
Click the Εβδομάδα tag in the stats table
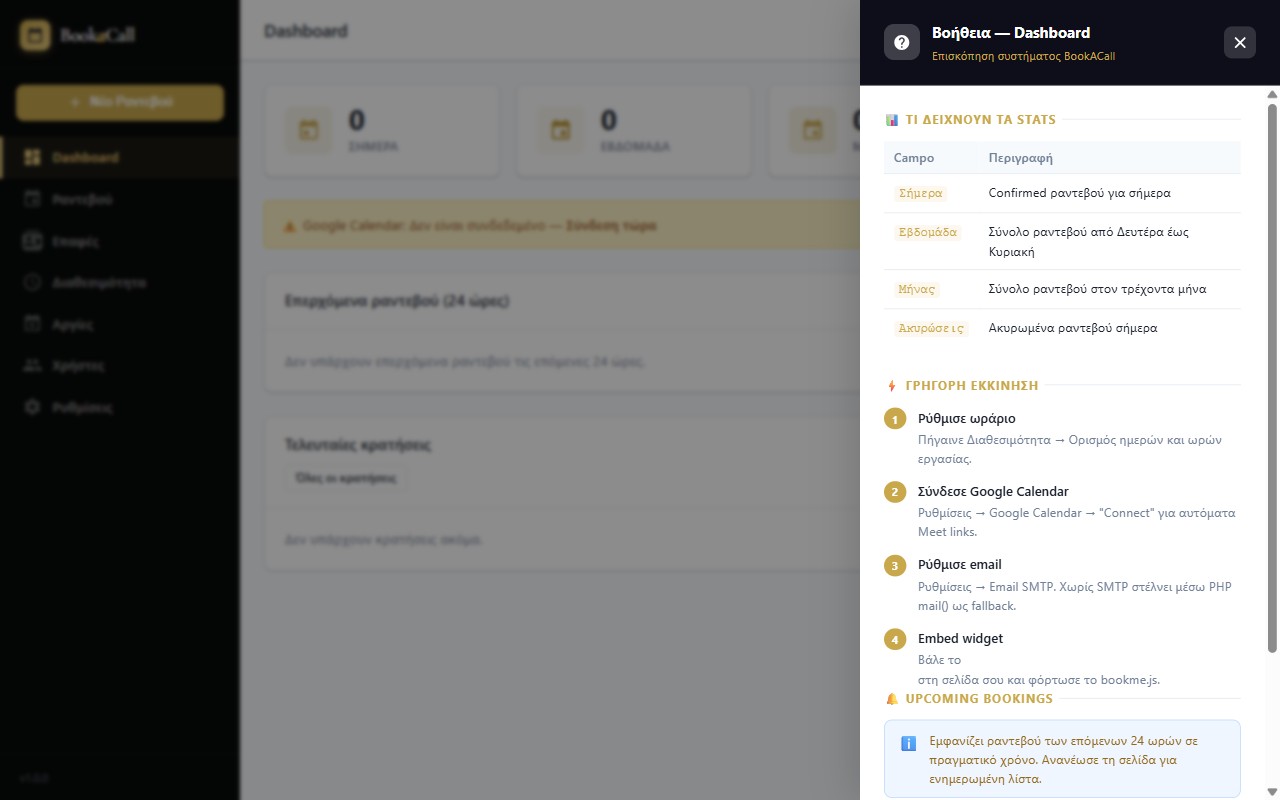pos(927,232)
